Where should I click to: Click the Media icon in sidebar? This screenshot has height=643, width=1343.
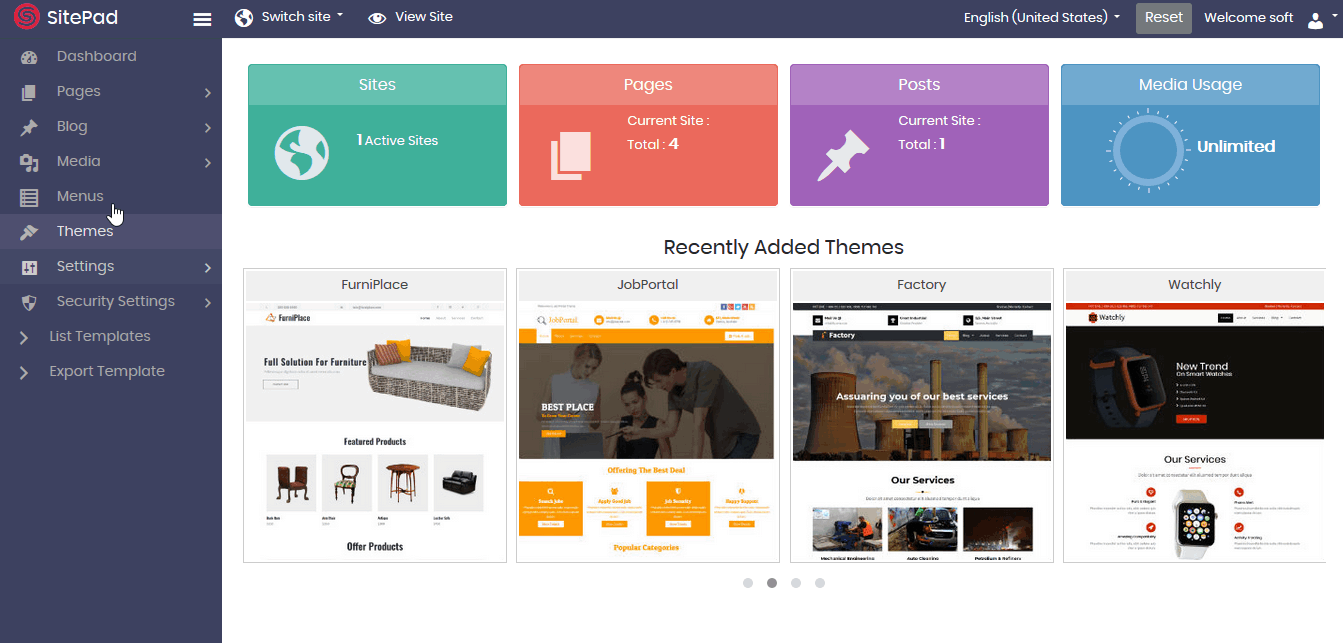(x=29, y=162)
